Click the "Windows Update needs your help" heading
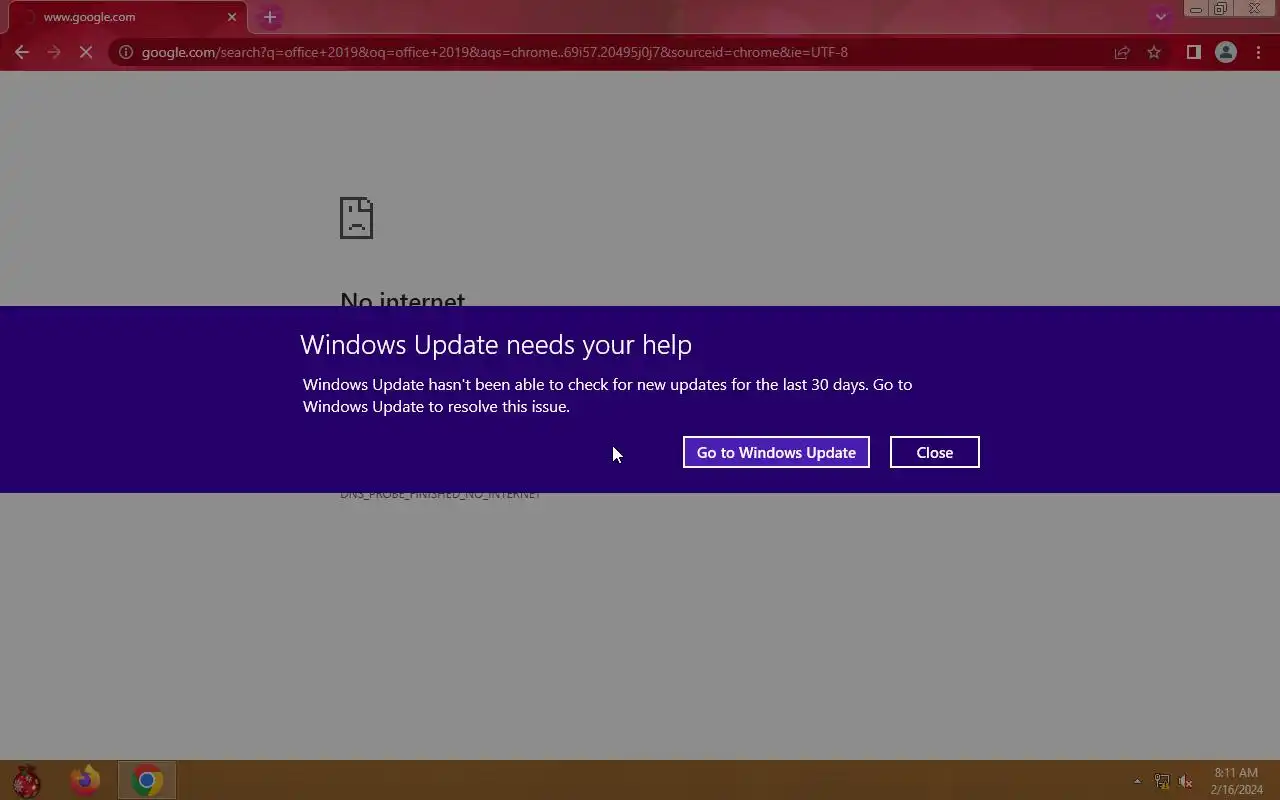1280x800 pixels. click(x=496, y=344)
